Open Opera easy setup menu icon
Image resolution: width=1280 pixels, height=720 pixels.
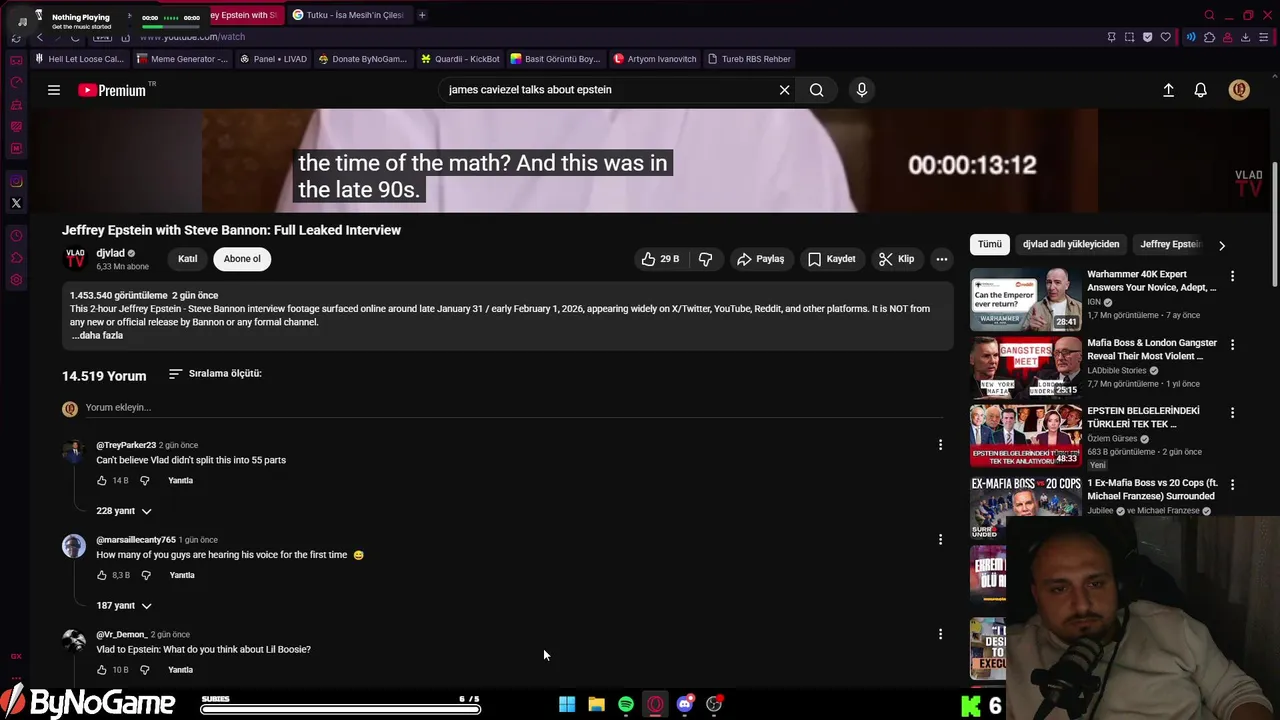tap(1265, 37)
